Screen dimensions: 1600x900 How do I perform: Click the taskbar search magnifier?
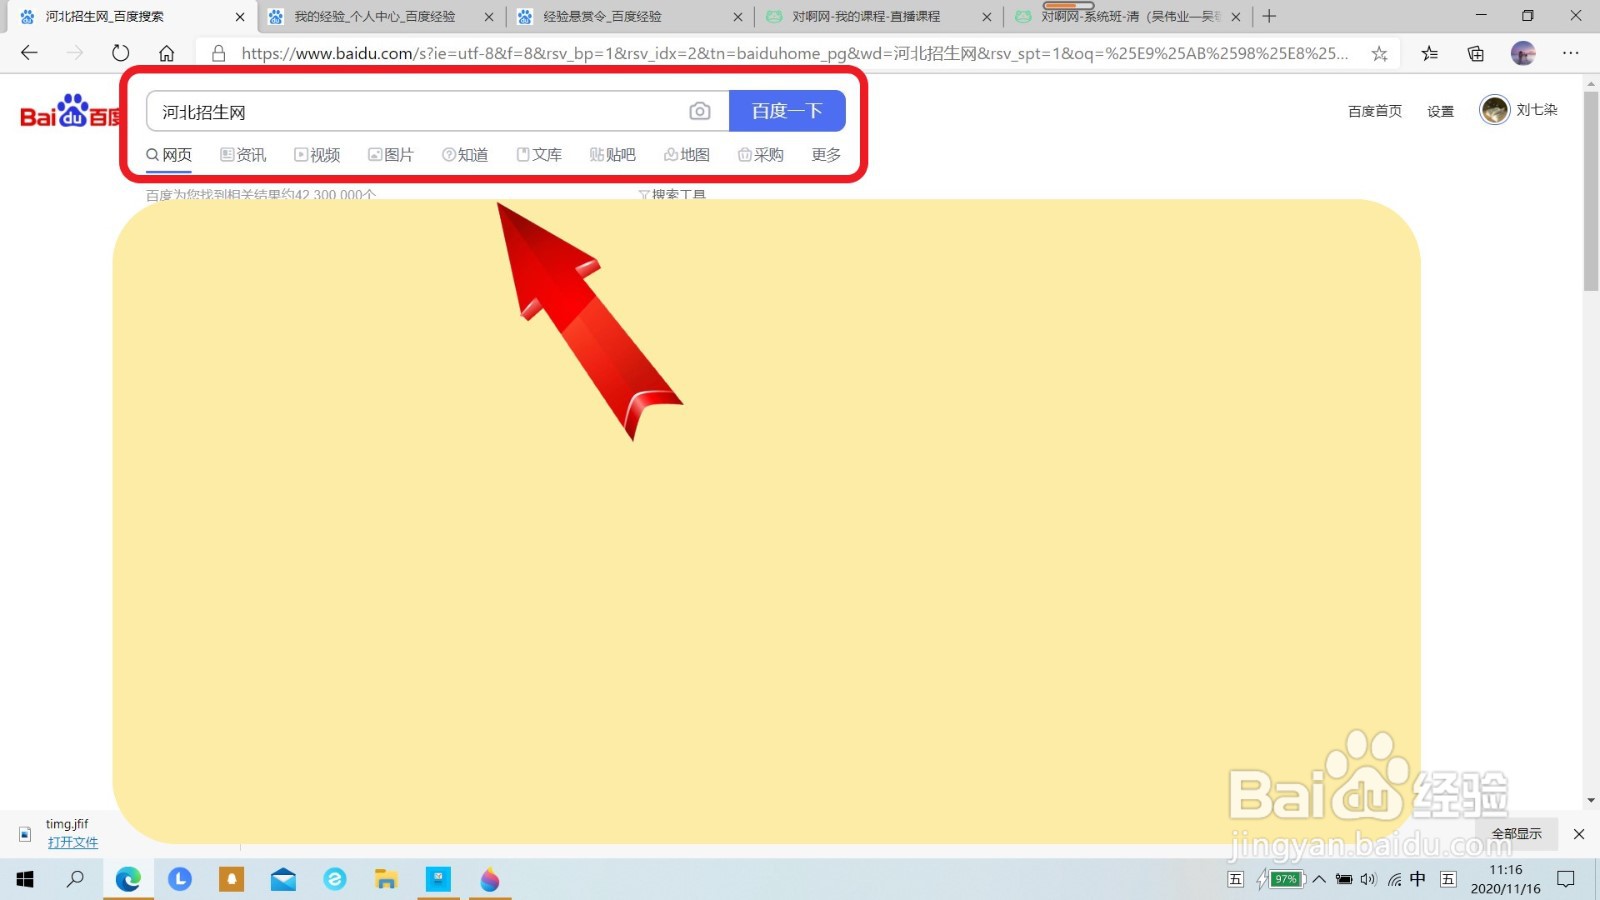pyautogui.click(x=76, y=879)
